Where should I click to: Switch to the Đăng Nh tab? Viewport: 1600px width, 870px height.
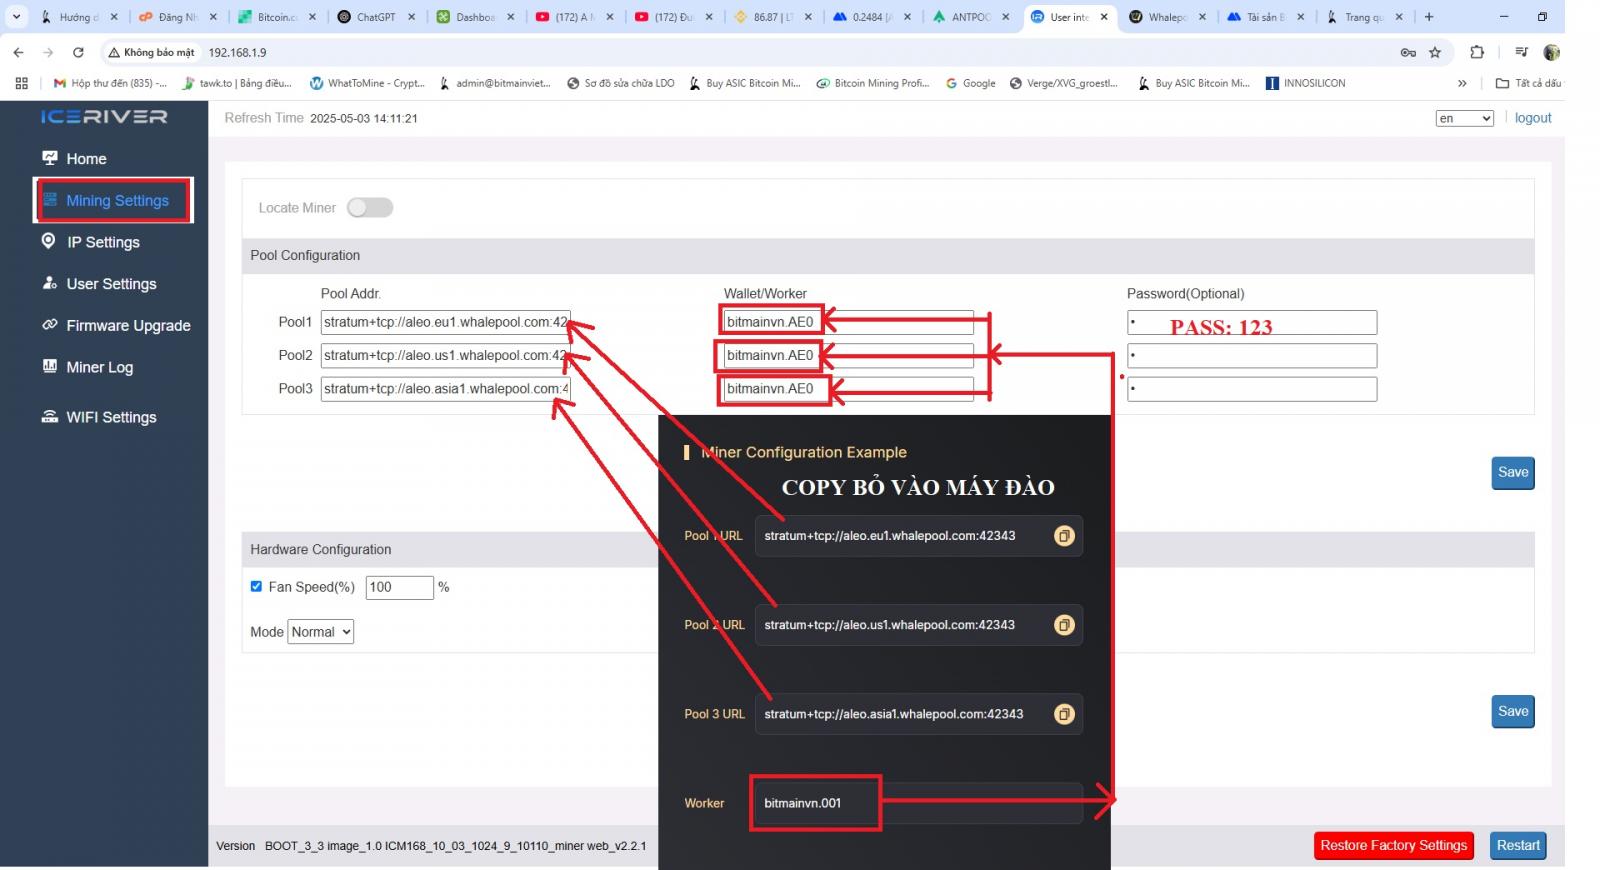178,17
